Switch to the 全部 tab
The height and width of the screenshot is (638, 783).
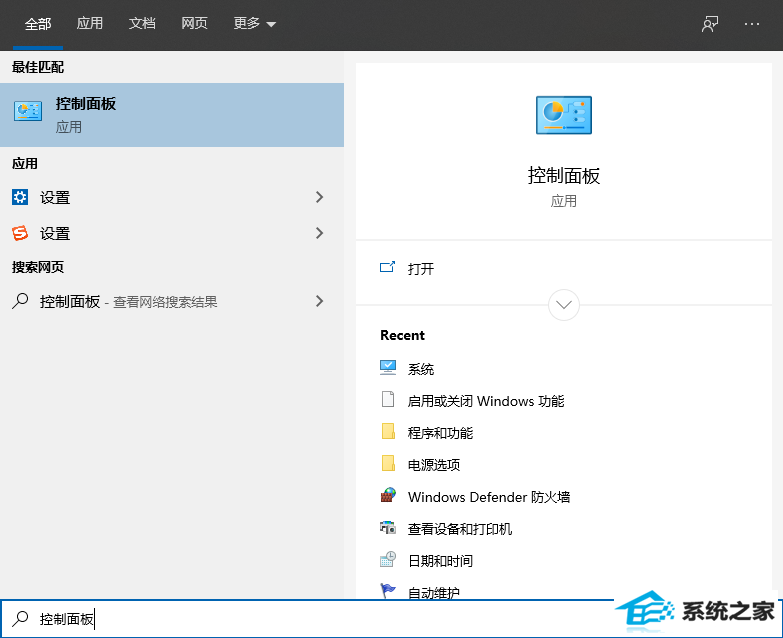pyautogui.click(x=38, y=23)
